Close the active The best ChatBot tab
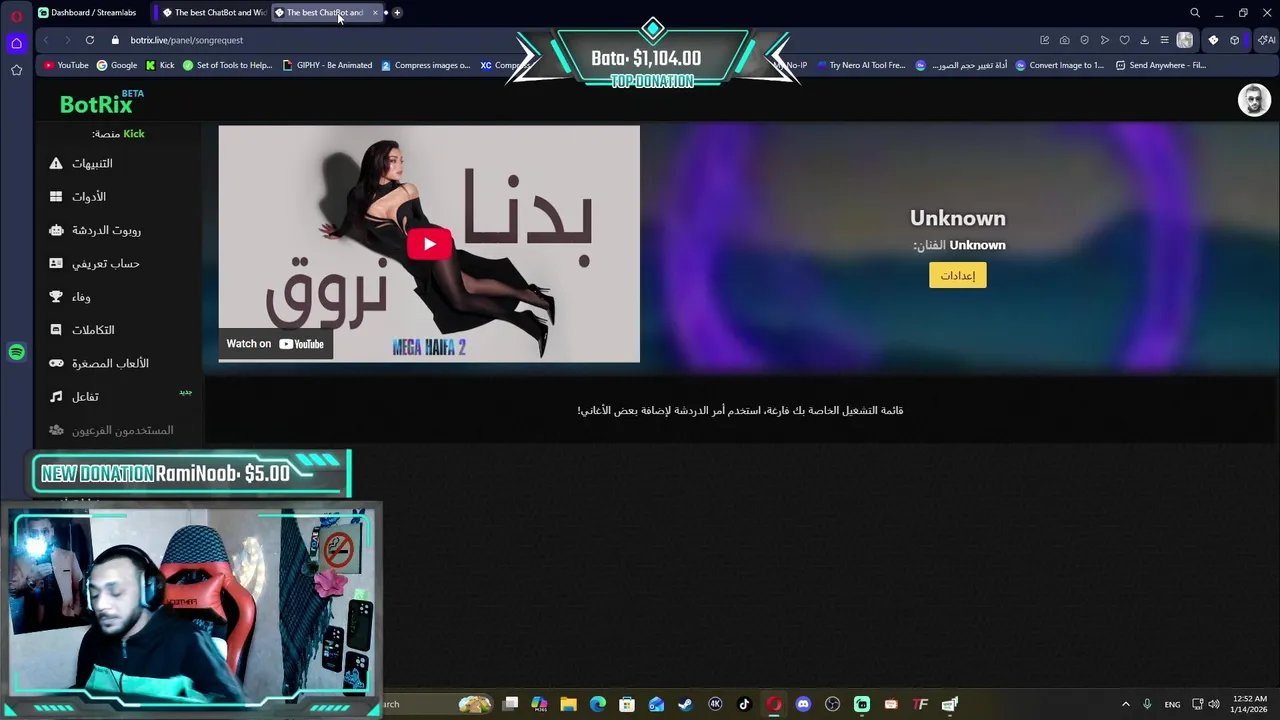The image size is (1280, 720). 375,13
